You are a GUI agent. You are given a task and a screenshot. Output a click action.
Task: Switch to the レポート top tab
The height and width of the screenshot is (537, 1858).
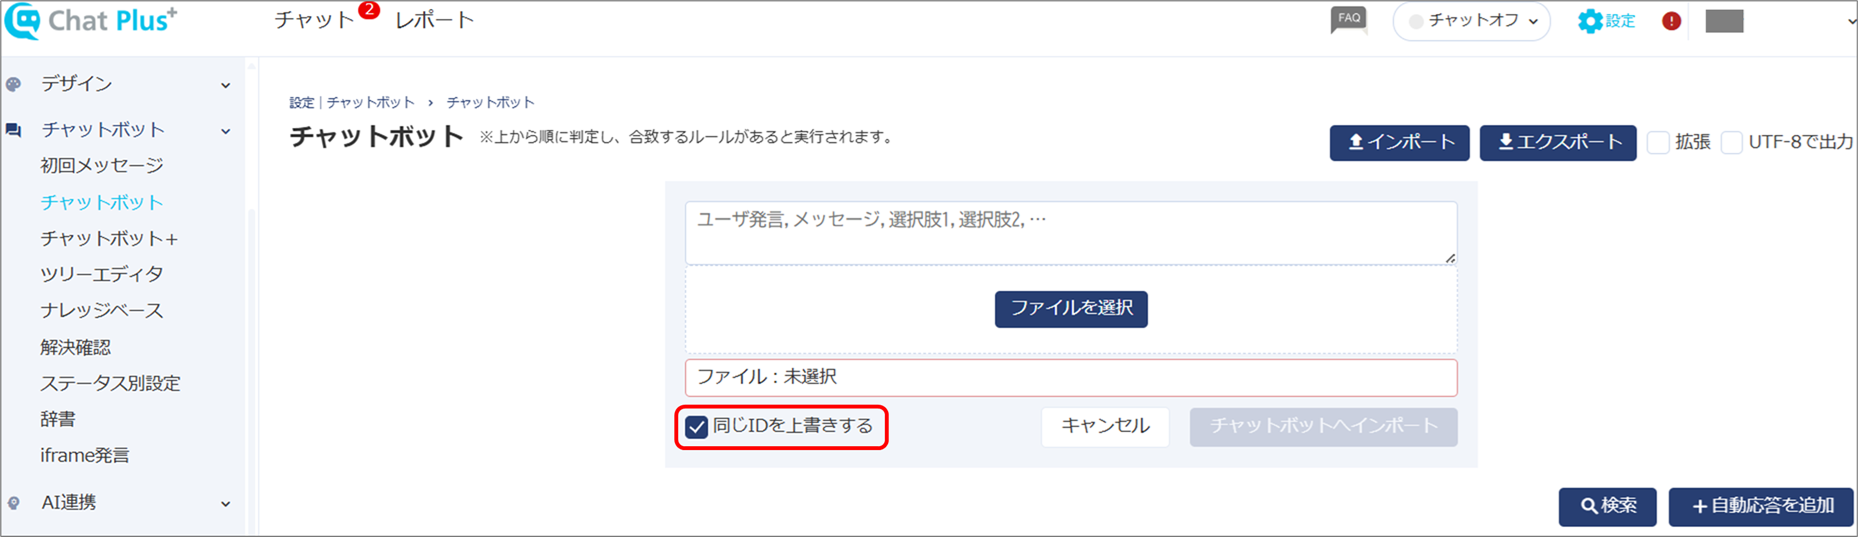click(x=434, y=20)
